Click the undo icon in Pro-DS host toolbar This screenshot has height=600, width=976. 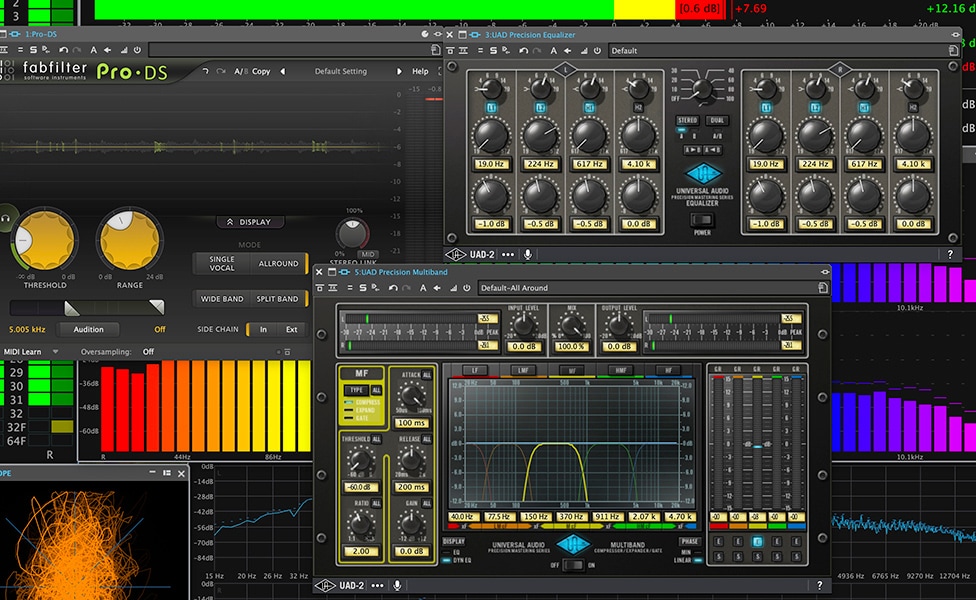[x=63, y=50]
